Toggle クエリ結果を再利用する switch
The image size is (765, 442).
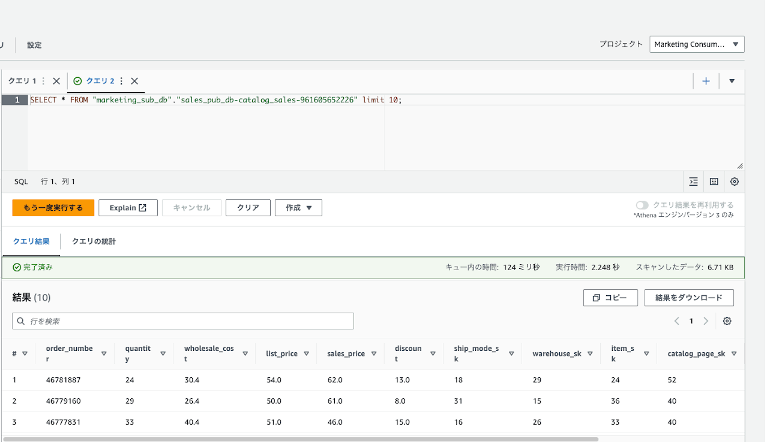pyautogui.click(x=642, y=205)
